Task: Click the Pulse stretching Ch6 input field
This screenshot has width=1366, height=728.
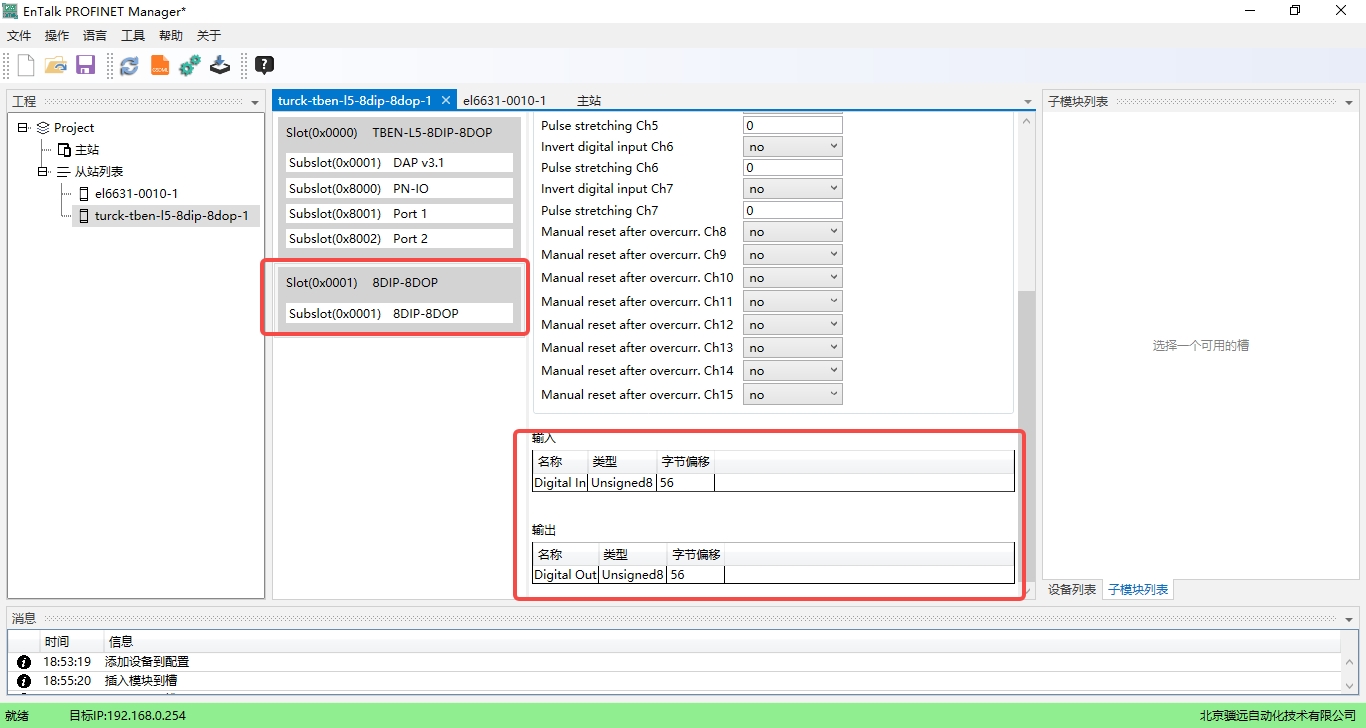Action: click(x=792, y=168)
